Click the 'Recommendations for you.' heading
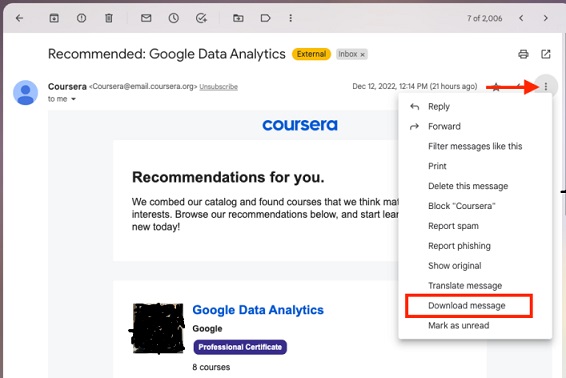 coord(228,177)
